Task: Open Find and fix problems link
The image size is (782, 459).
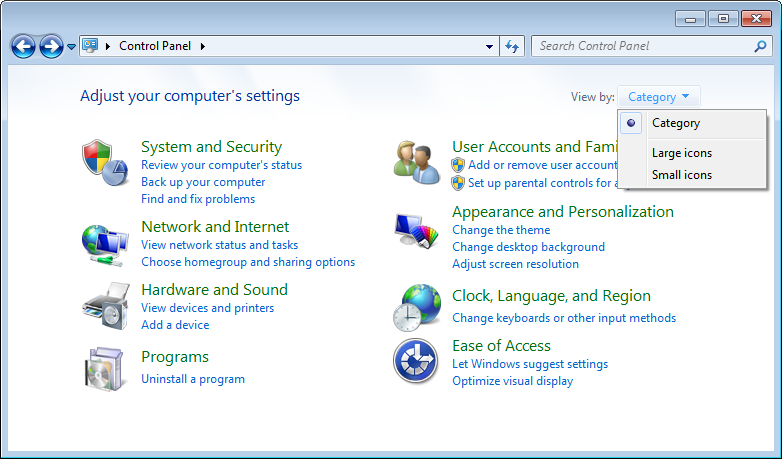Action: pyautogui.click(x=198, y=199)
